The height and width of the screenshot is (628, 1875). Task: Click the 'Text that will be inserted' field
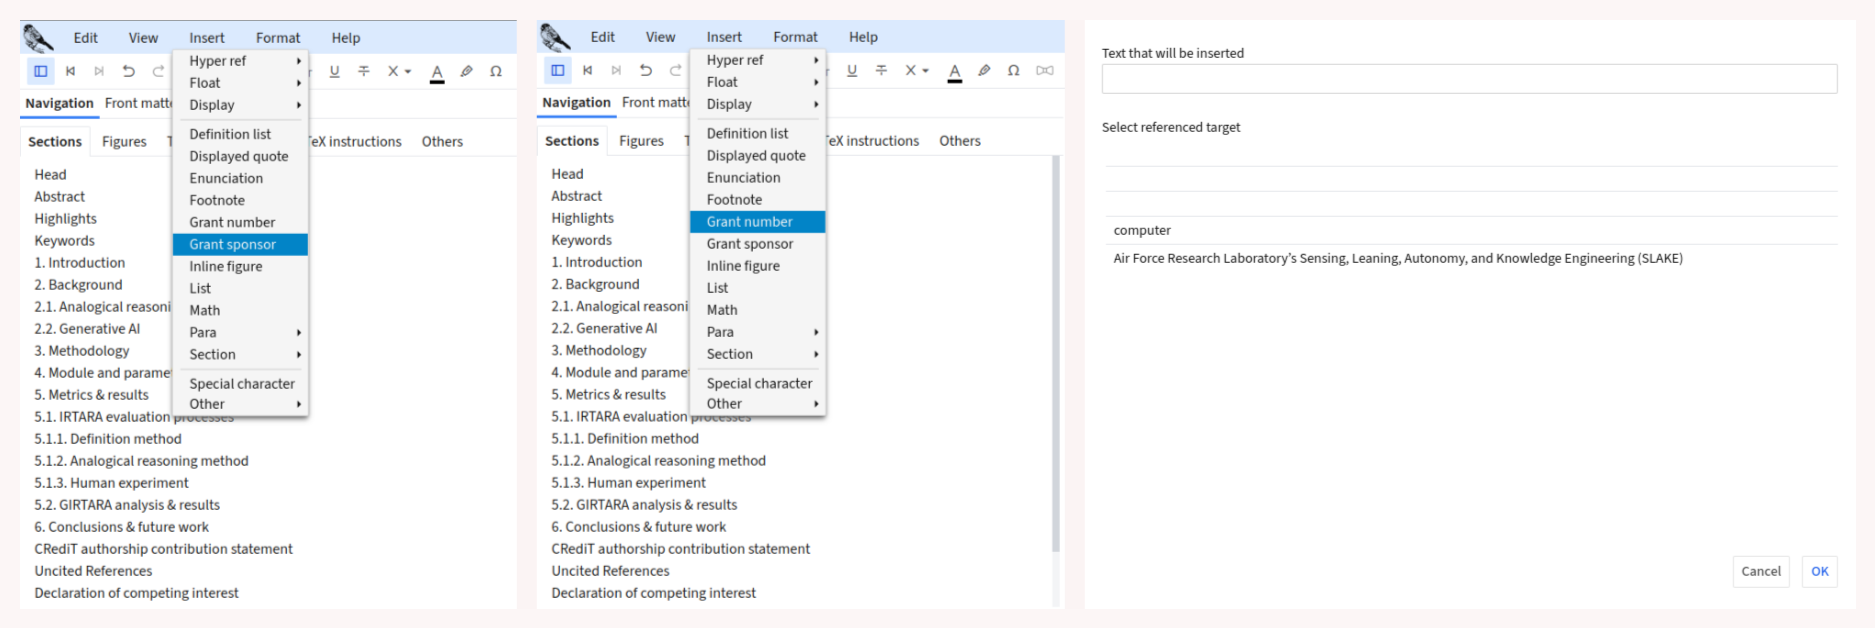pos(1468,79)
